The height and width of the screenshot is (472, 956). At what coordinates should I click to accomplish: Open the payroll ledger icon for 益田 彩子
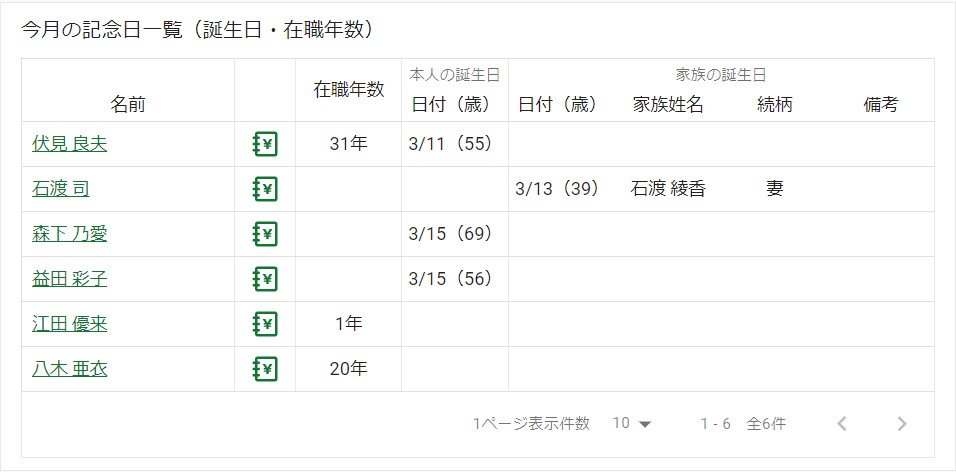point(265,279)
